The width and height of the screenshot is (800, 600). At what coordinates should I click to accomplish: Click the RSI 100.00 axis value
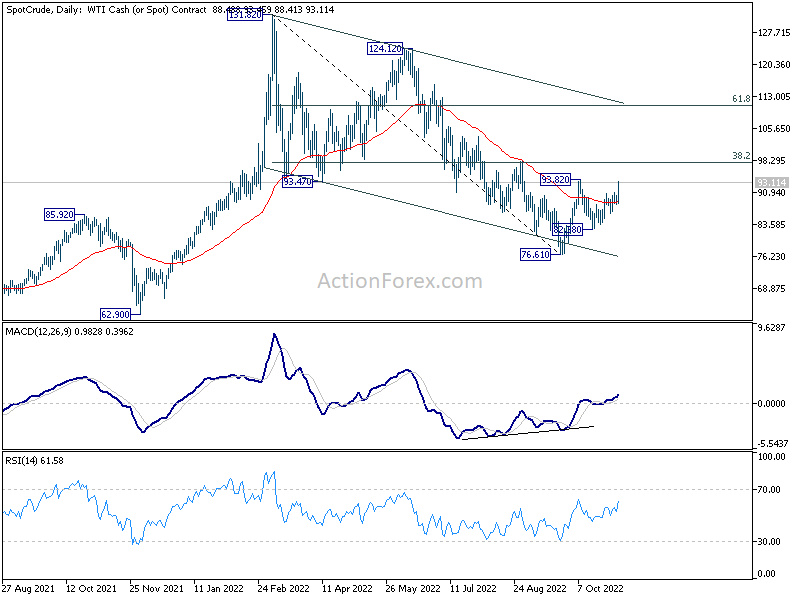click(772, 457)
